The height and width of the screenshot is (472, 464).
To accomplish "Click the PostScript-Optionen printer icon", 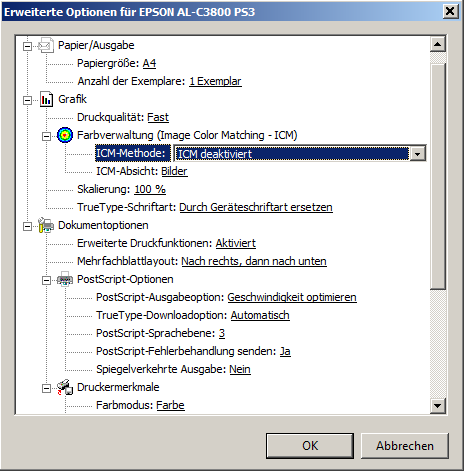I will (65, 279).
